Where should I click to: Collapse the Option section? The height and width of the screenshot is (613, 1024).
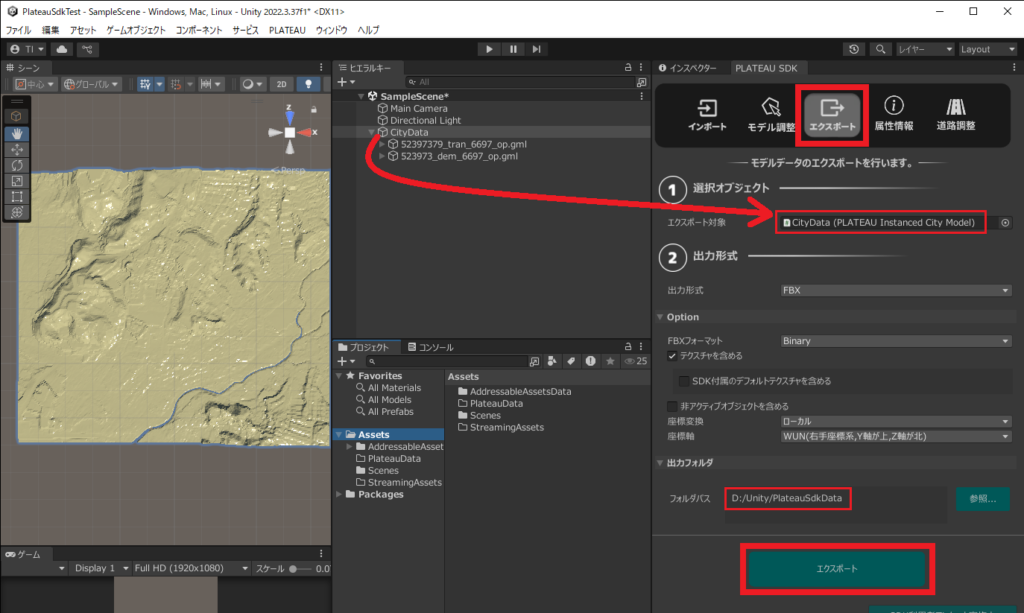coord(660,317)
